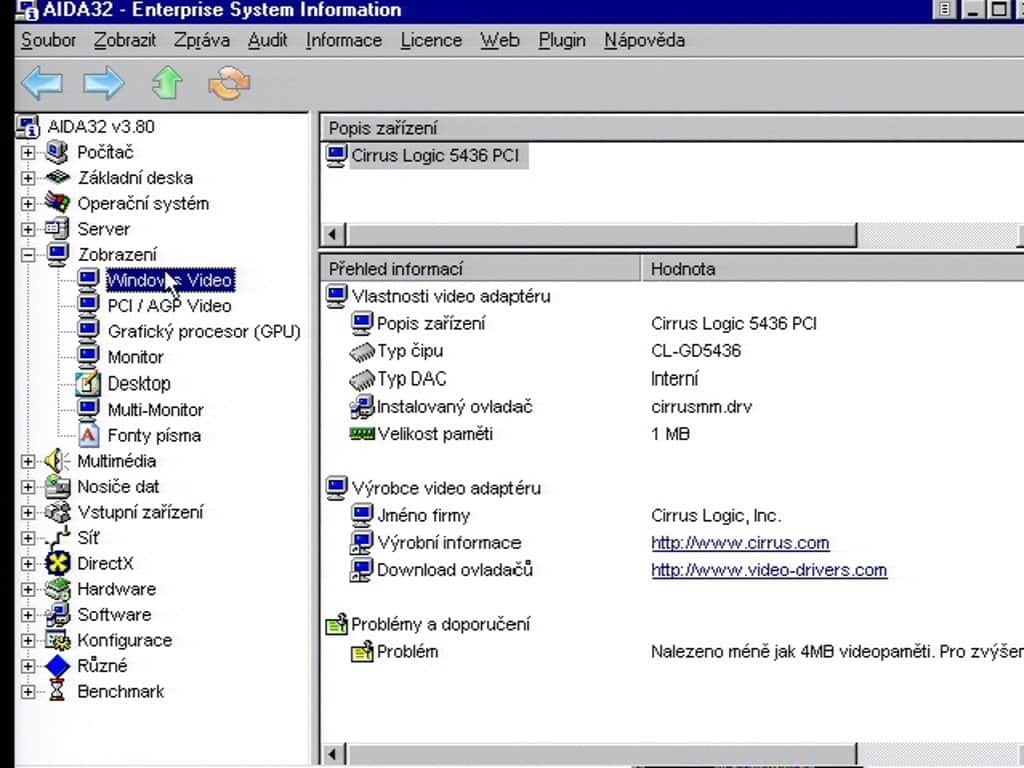The image size is (1024, 768).
Task: Expand the Operační systém tree node
Action: click(27, 203)
